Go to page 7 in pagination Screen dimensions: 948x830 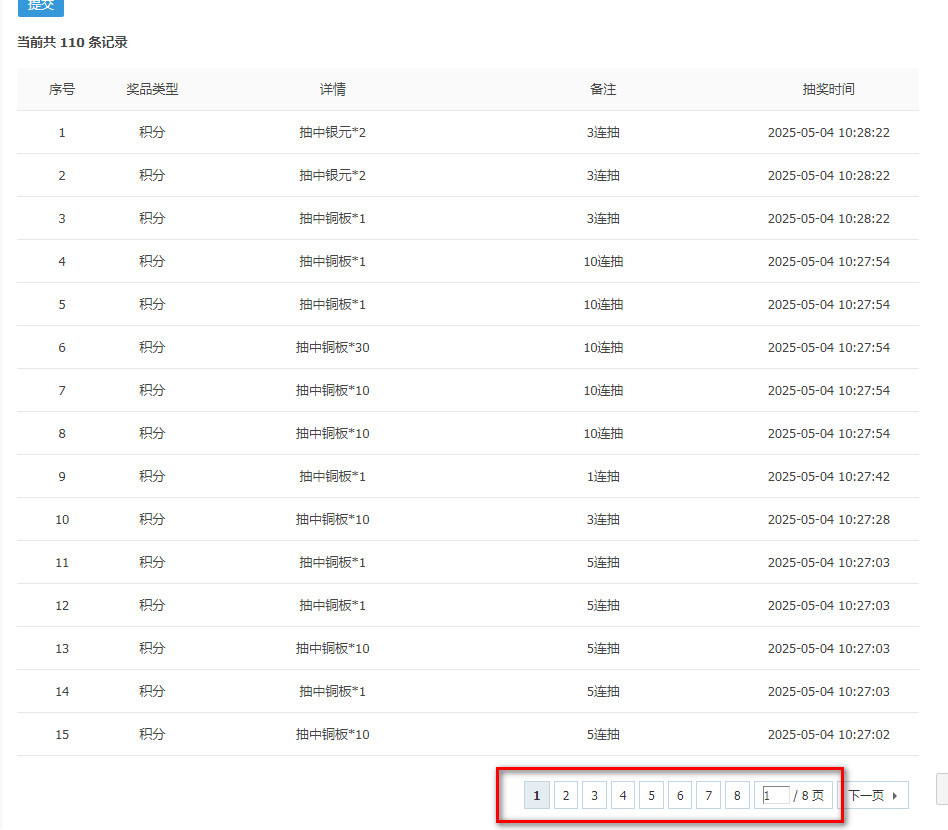(x=709, y=795)
